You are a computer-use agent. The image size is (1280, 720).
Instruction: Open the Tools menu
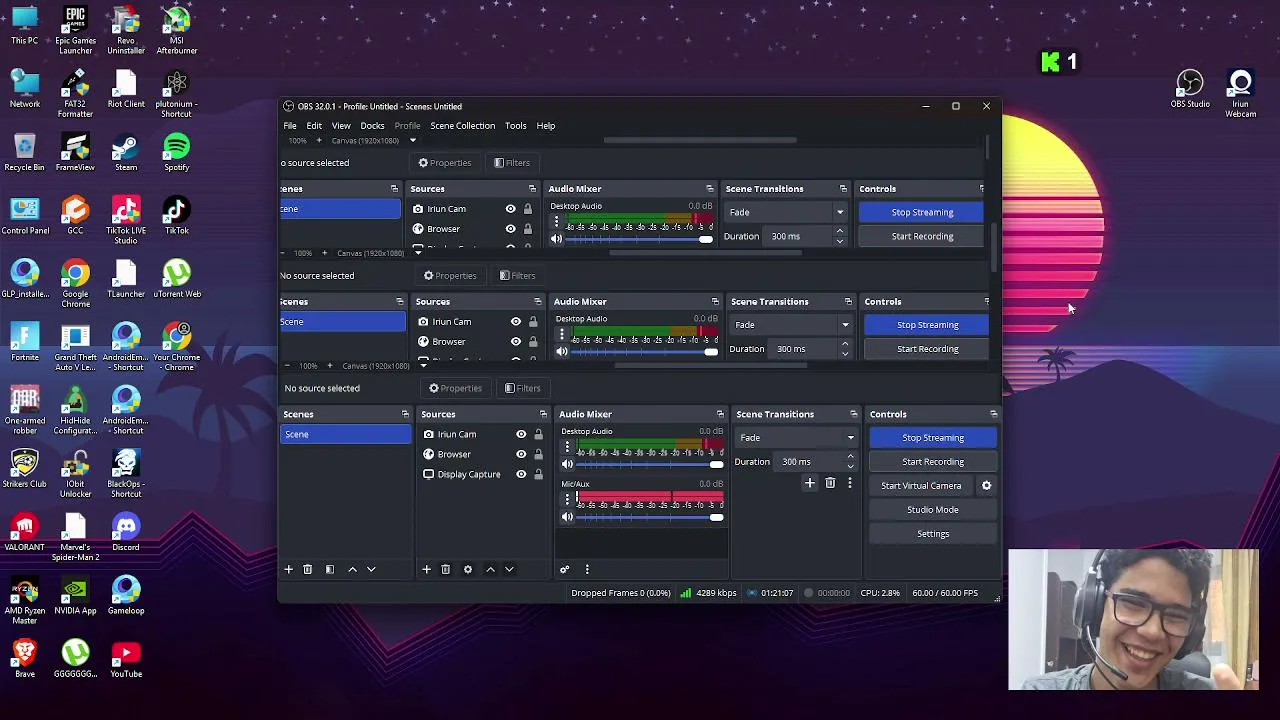tap(515, 126)
